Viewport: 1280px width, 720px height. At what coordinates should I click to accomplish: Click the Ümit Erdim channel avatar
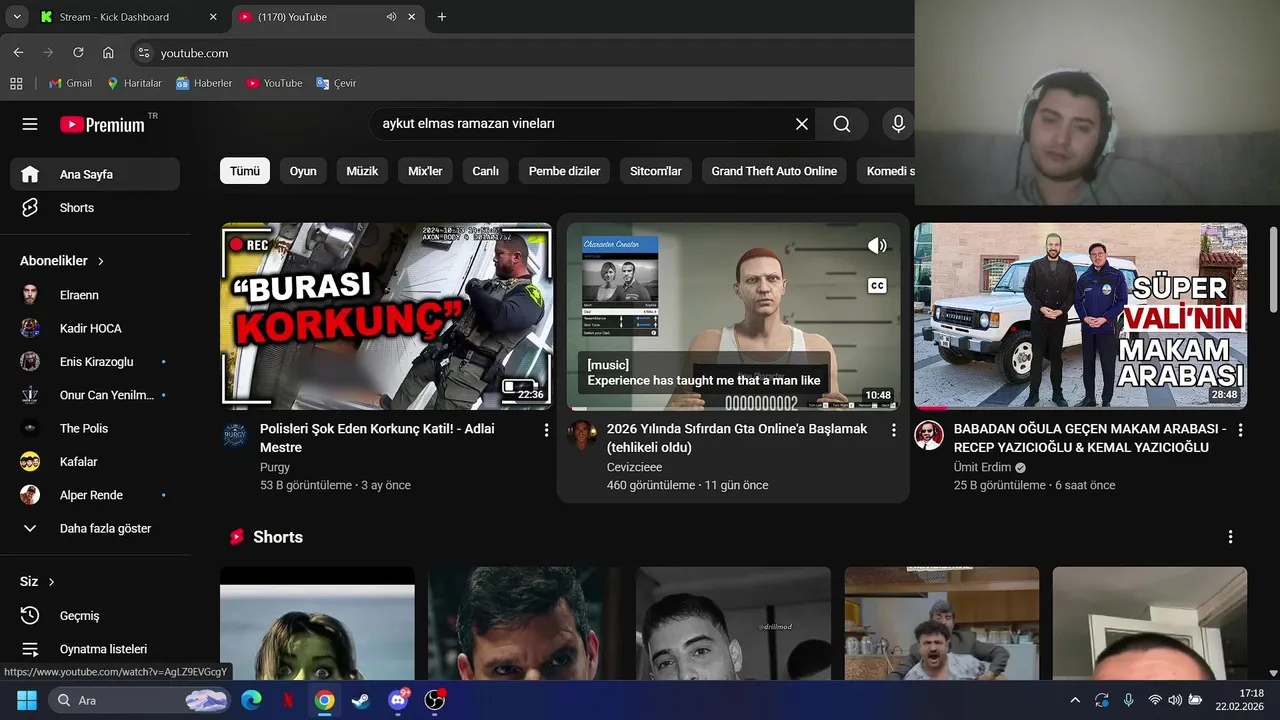coord(929,435)
